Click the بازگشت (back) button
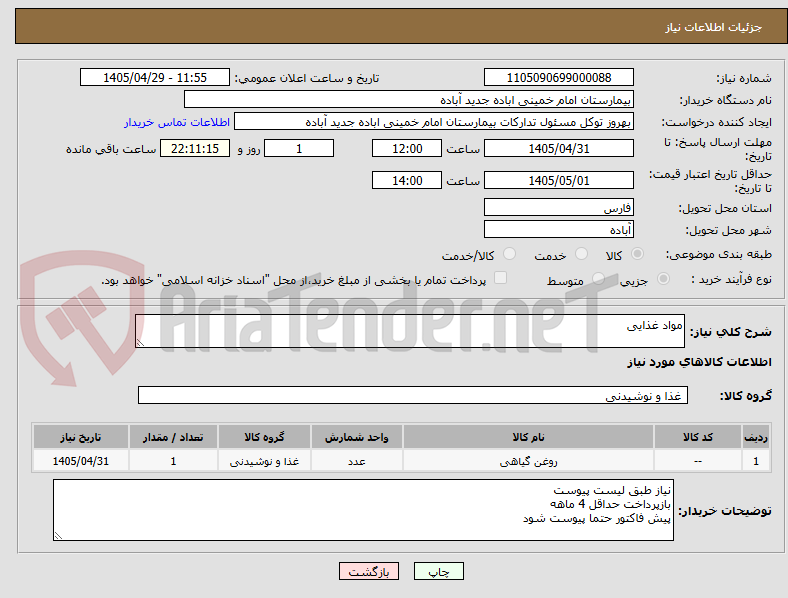Screen dimensions: 788x598 coord(369,571)
